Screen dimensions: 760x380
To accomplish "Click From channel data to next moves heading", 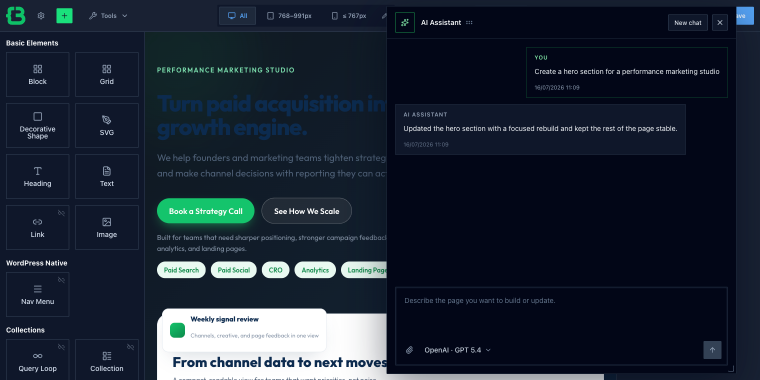I will pyautogui.click(x=279, y=362).
